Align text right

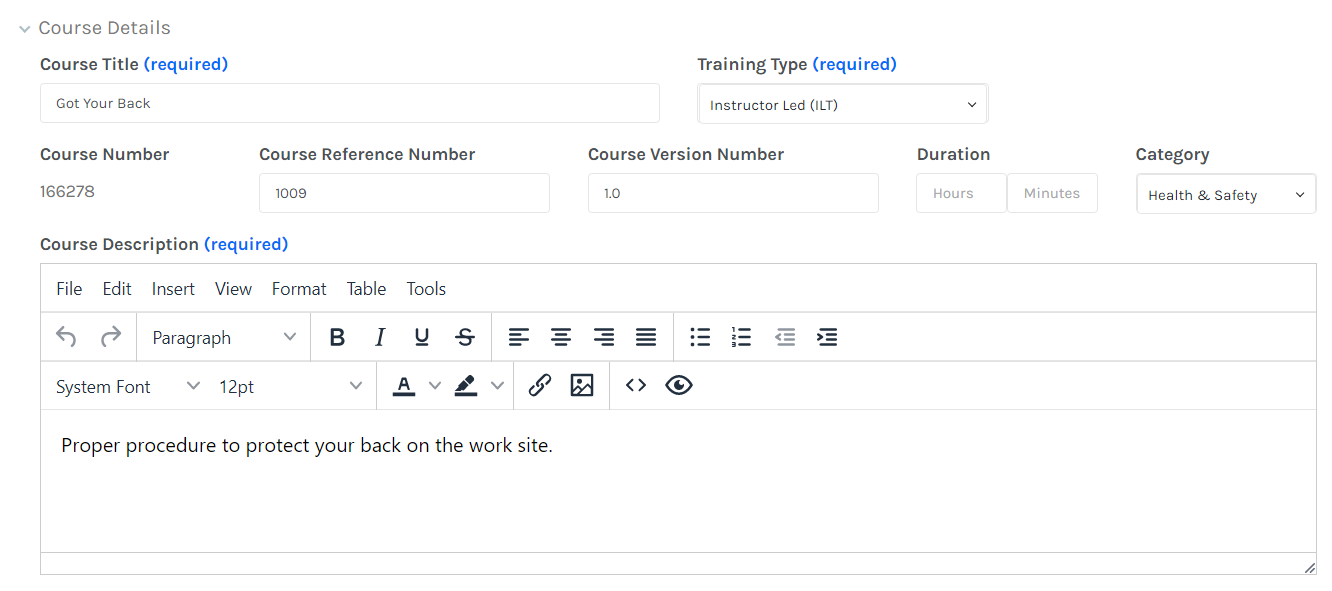tap(604, 337)
